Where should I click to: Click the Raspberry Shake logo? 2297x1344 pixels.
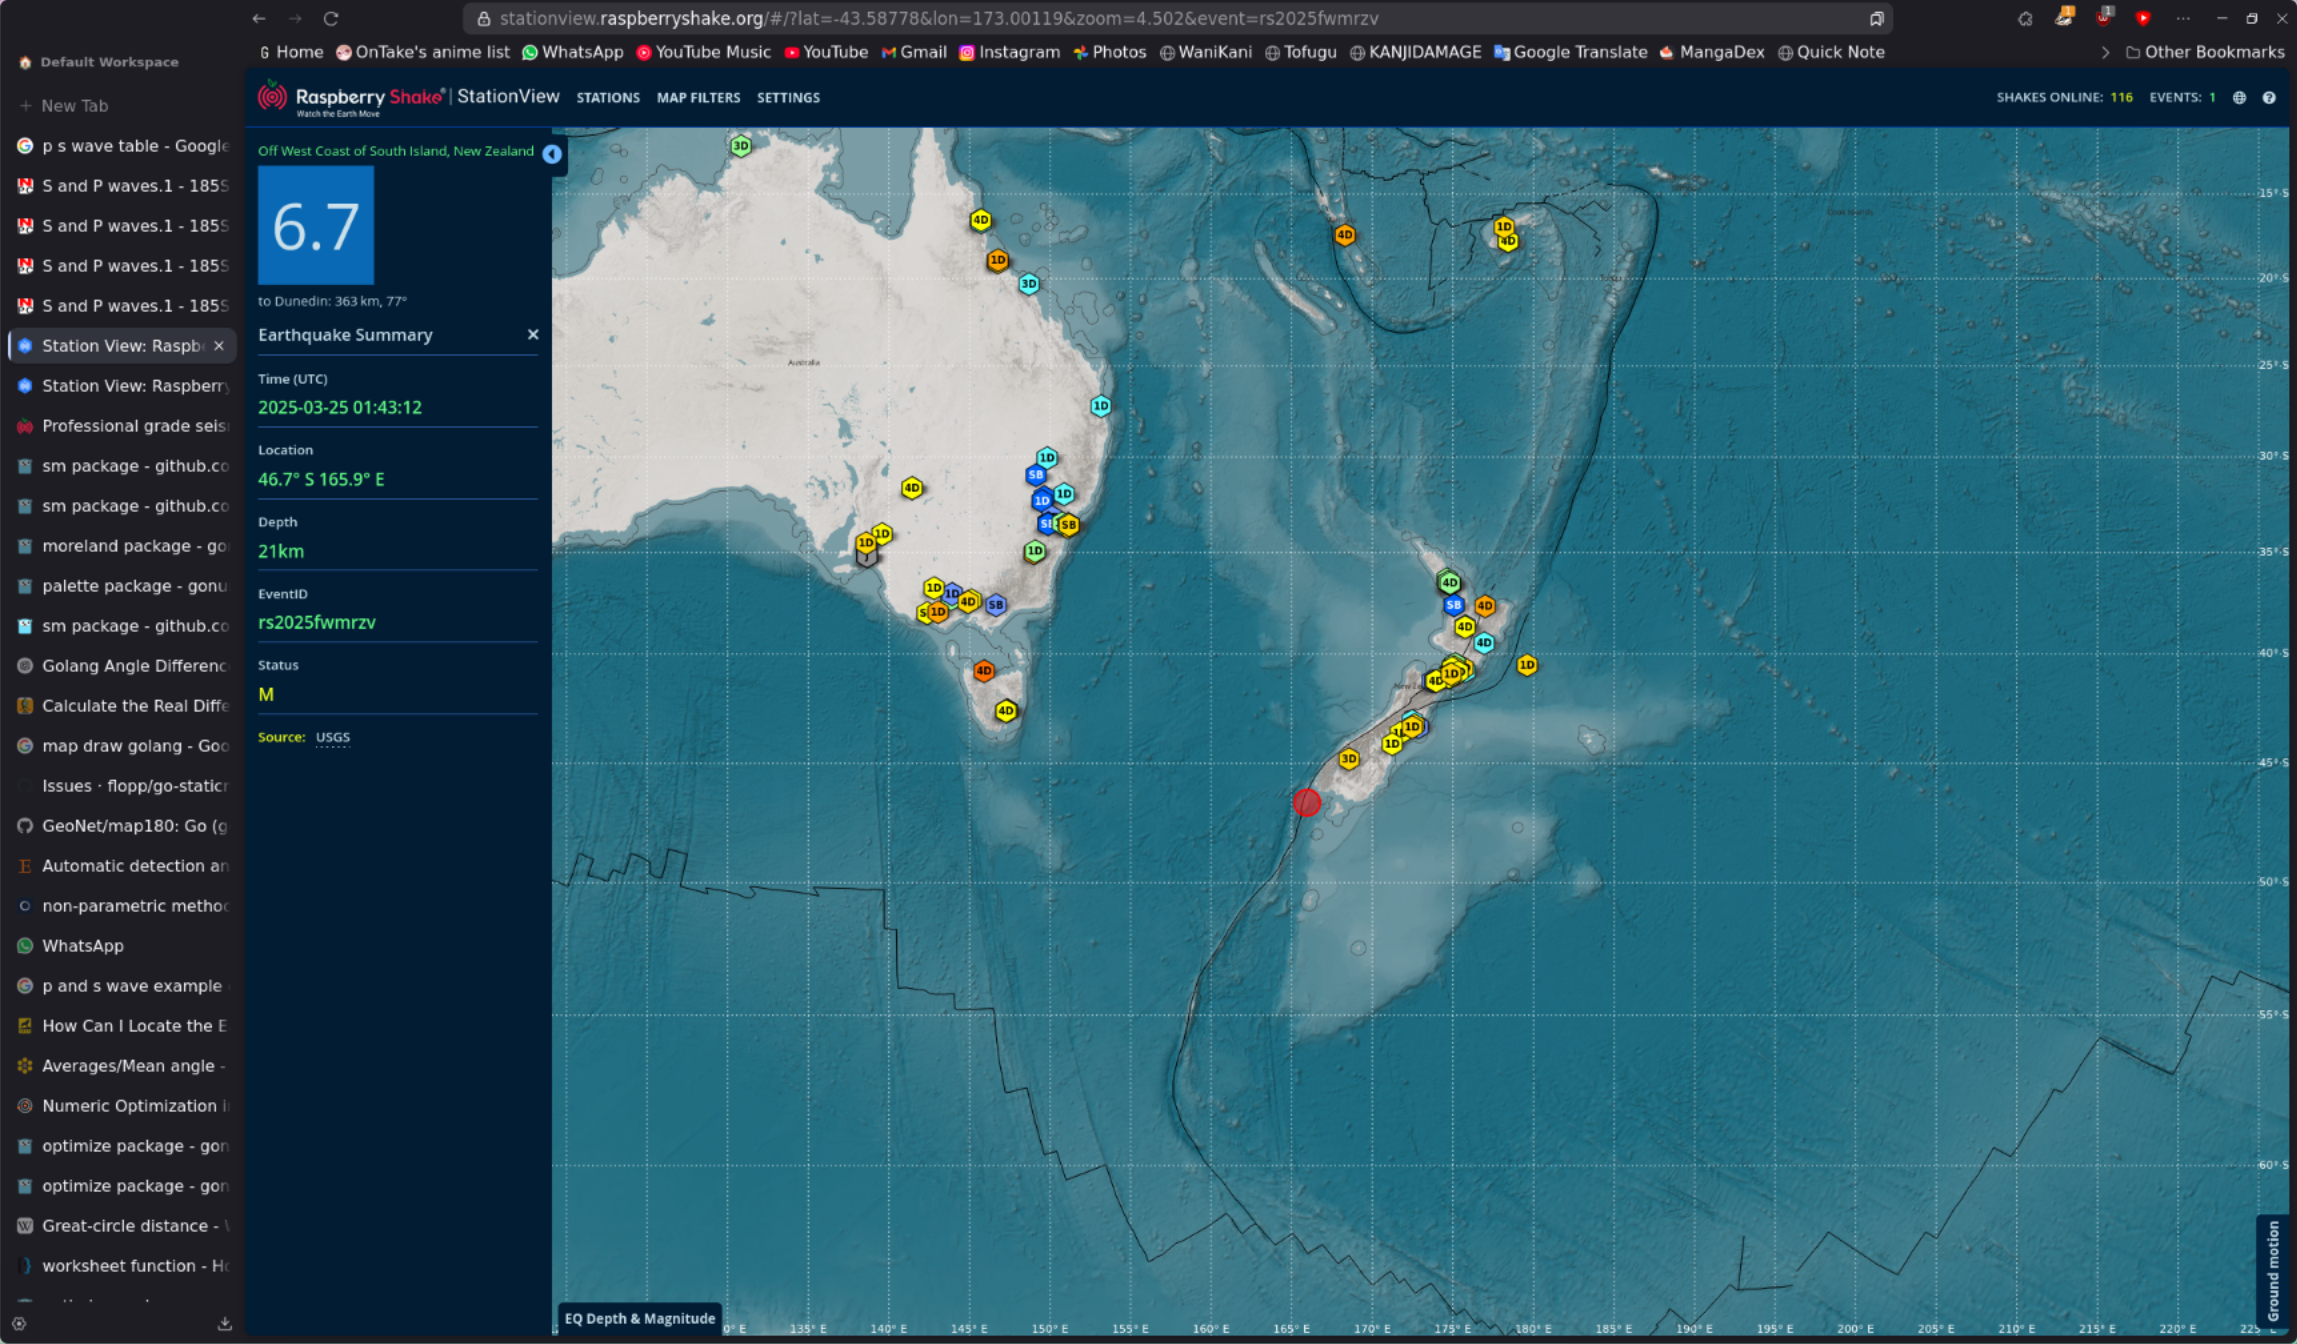pos(350,98)
